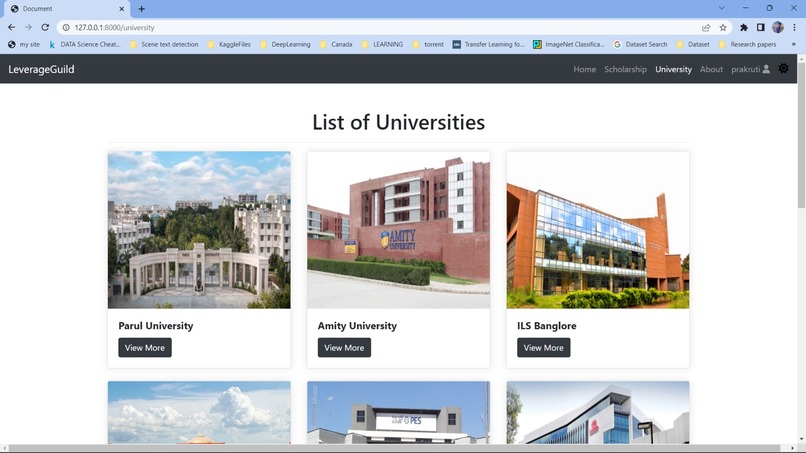Minimize the browser window
806x453 pixels.
pyautogui.click(x=745, y=8)
